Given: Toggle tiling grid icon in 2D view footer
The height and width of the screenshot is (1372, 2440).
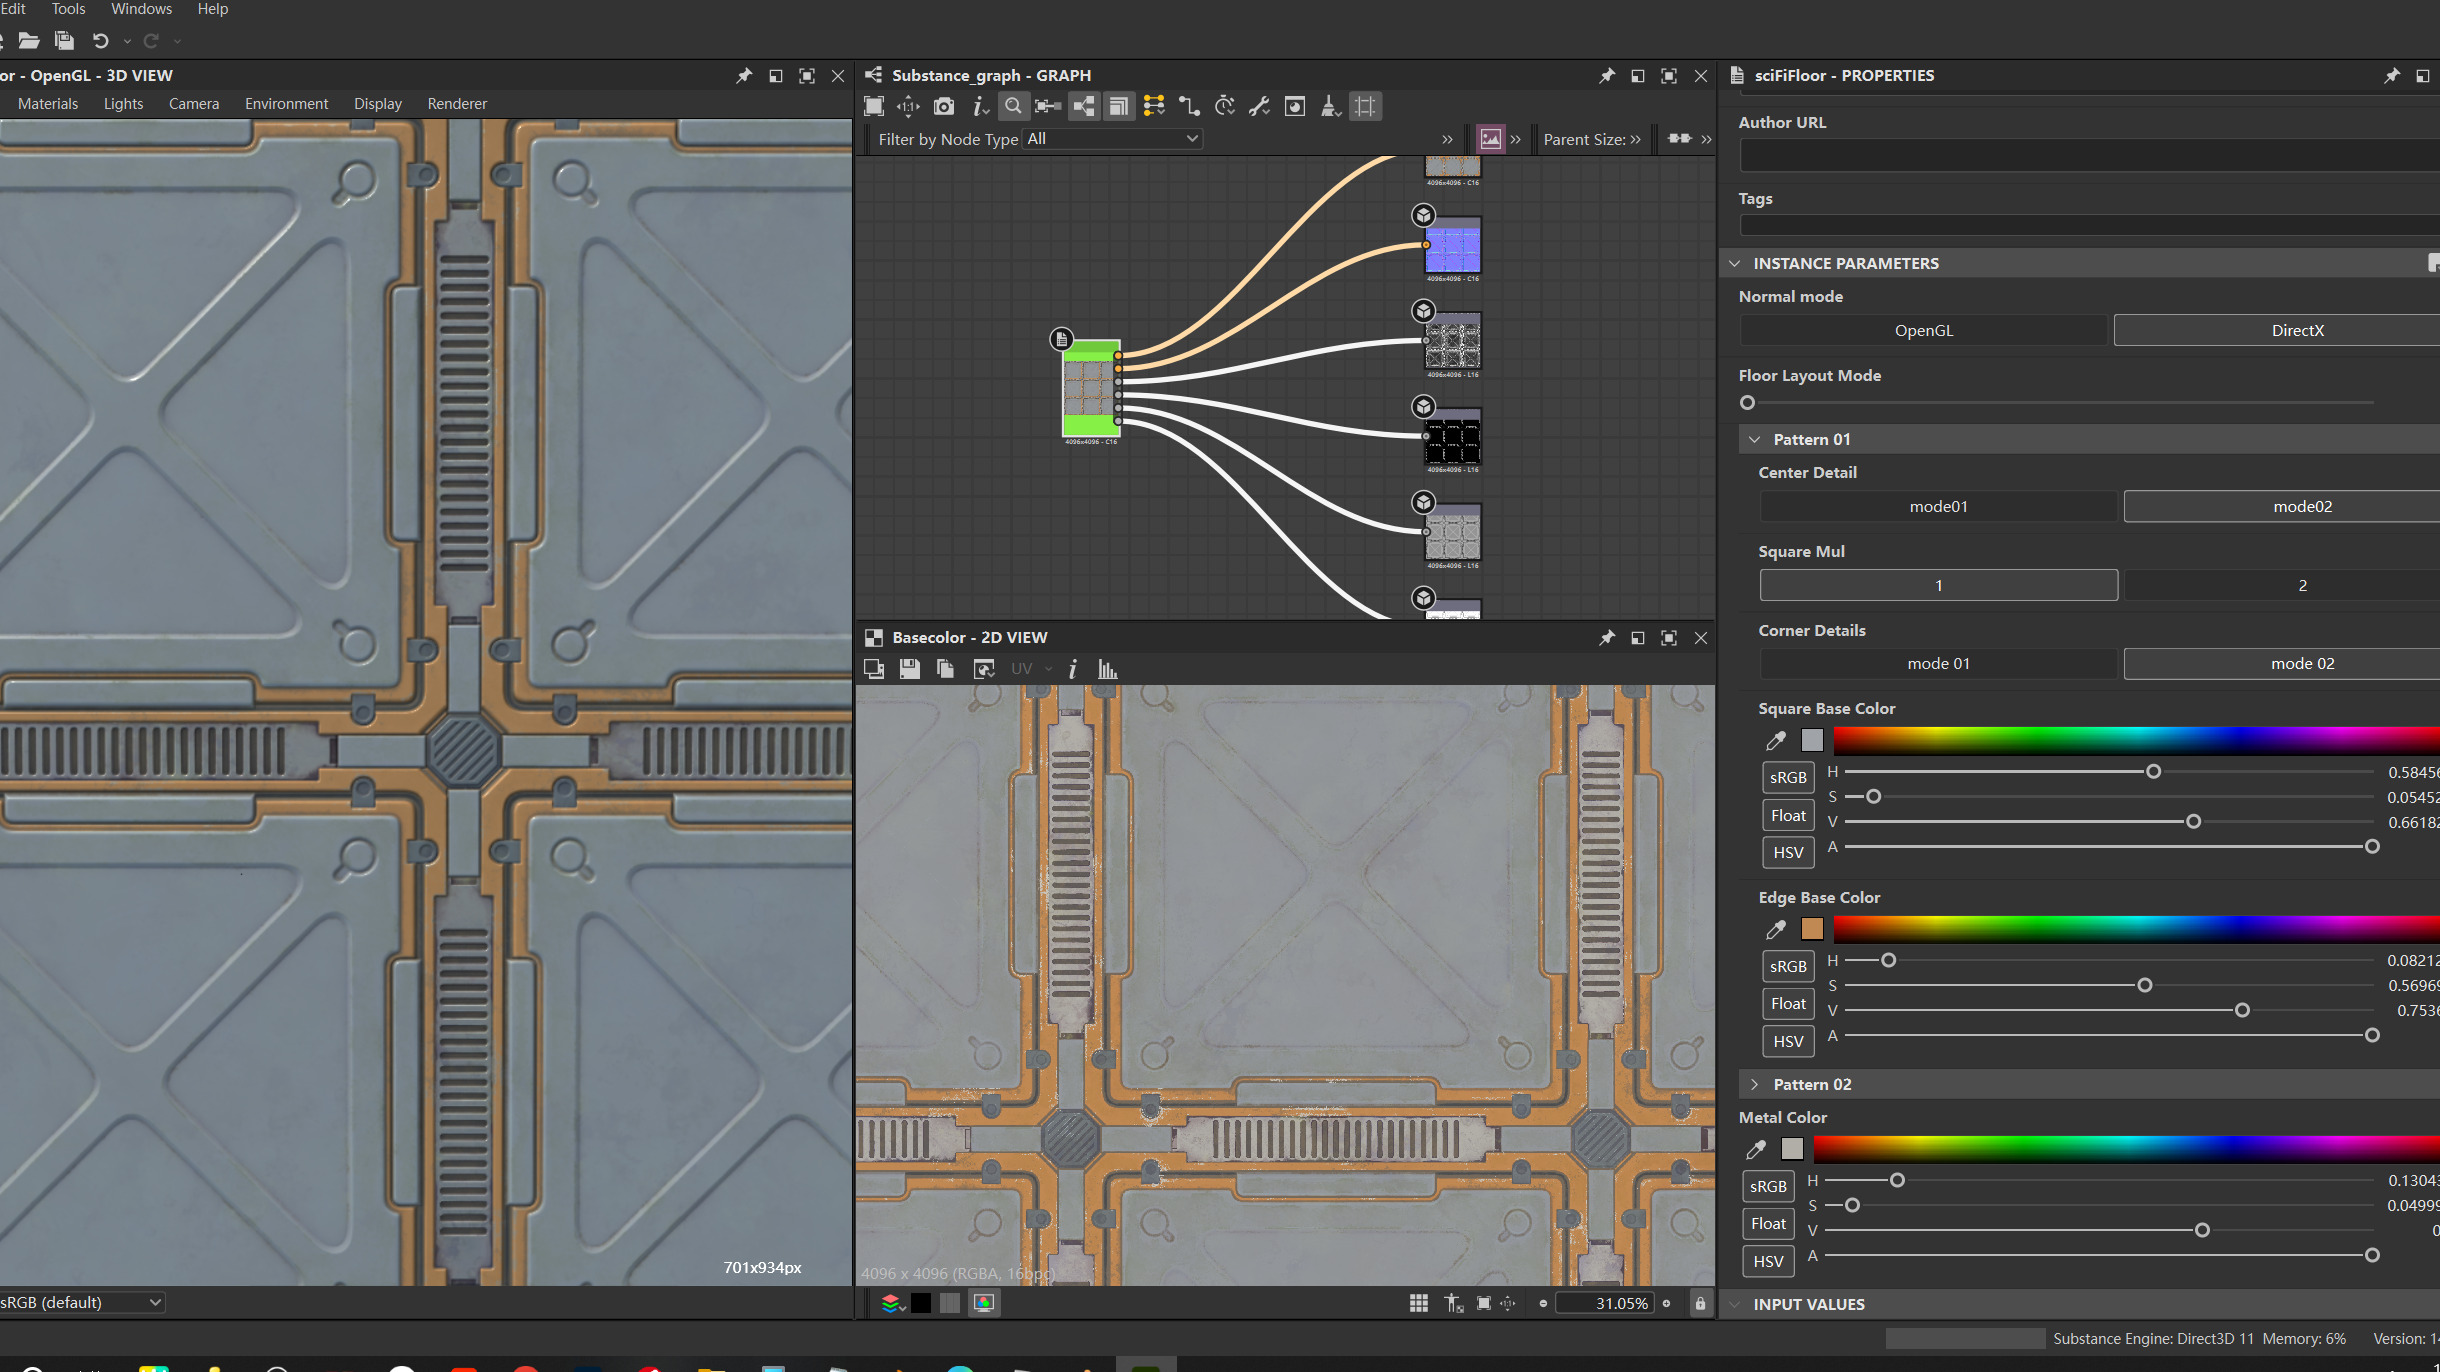Looking at the screenshot, I should tap(1418, 1303).
